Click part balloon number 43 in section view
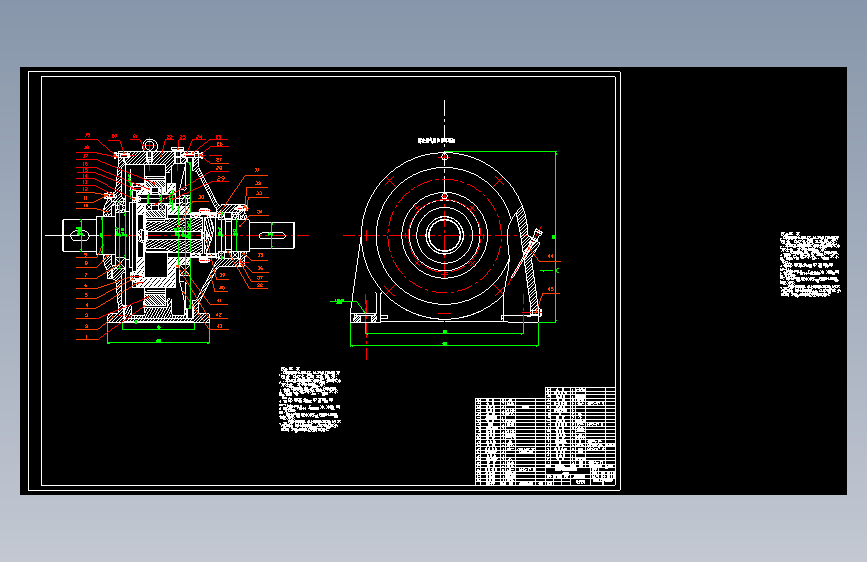Image resolution: width=867 pixels, height=562 pixels. pyautogui.click(x=220, y=326)
